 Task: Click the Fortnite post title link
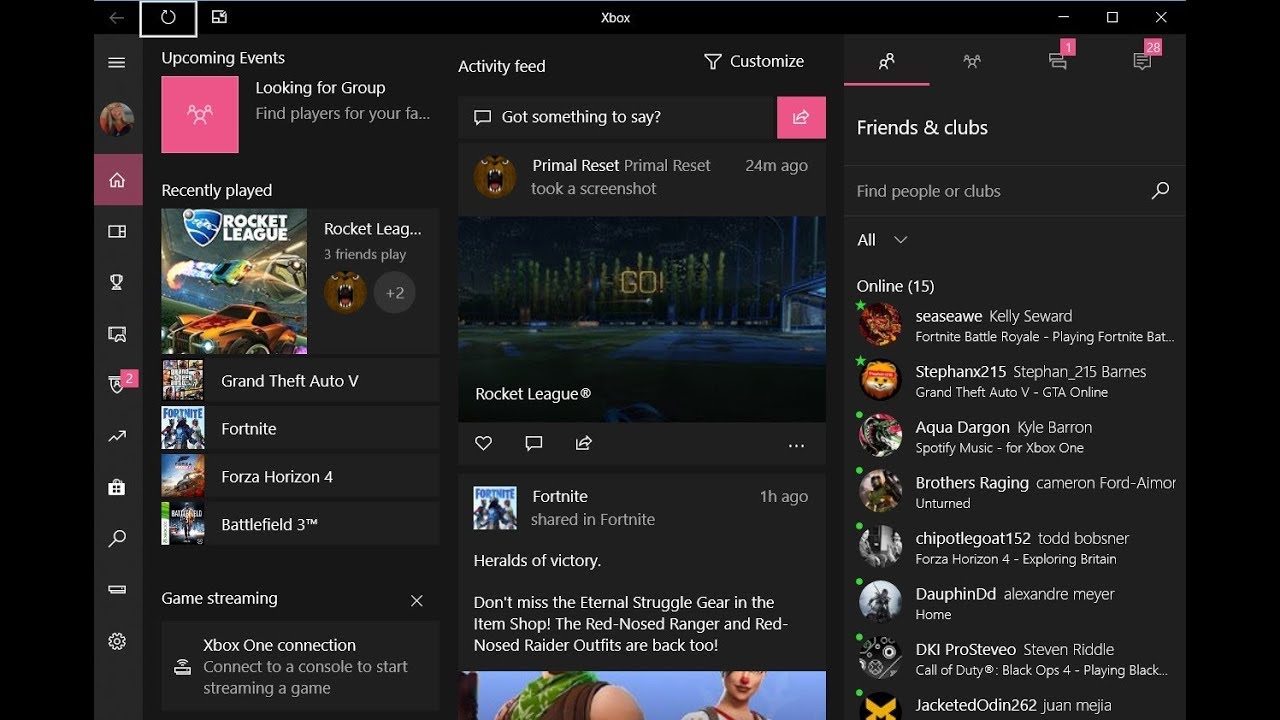[560, 496]
